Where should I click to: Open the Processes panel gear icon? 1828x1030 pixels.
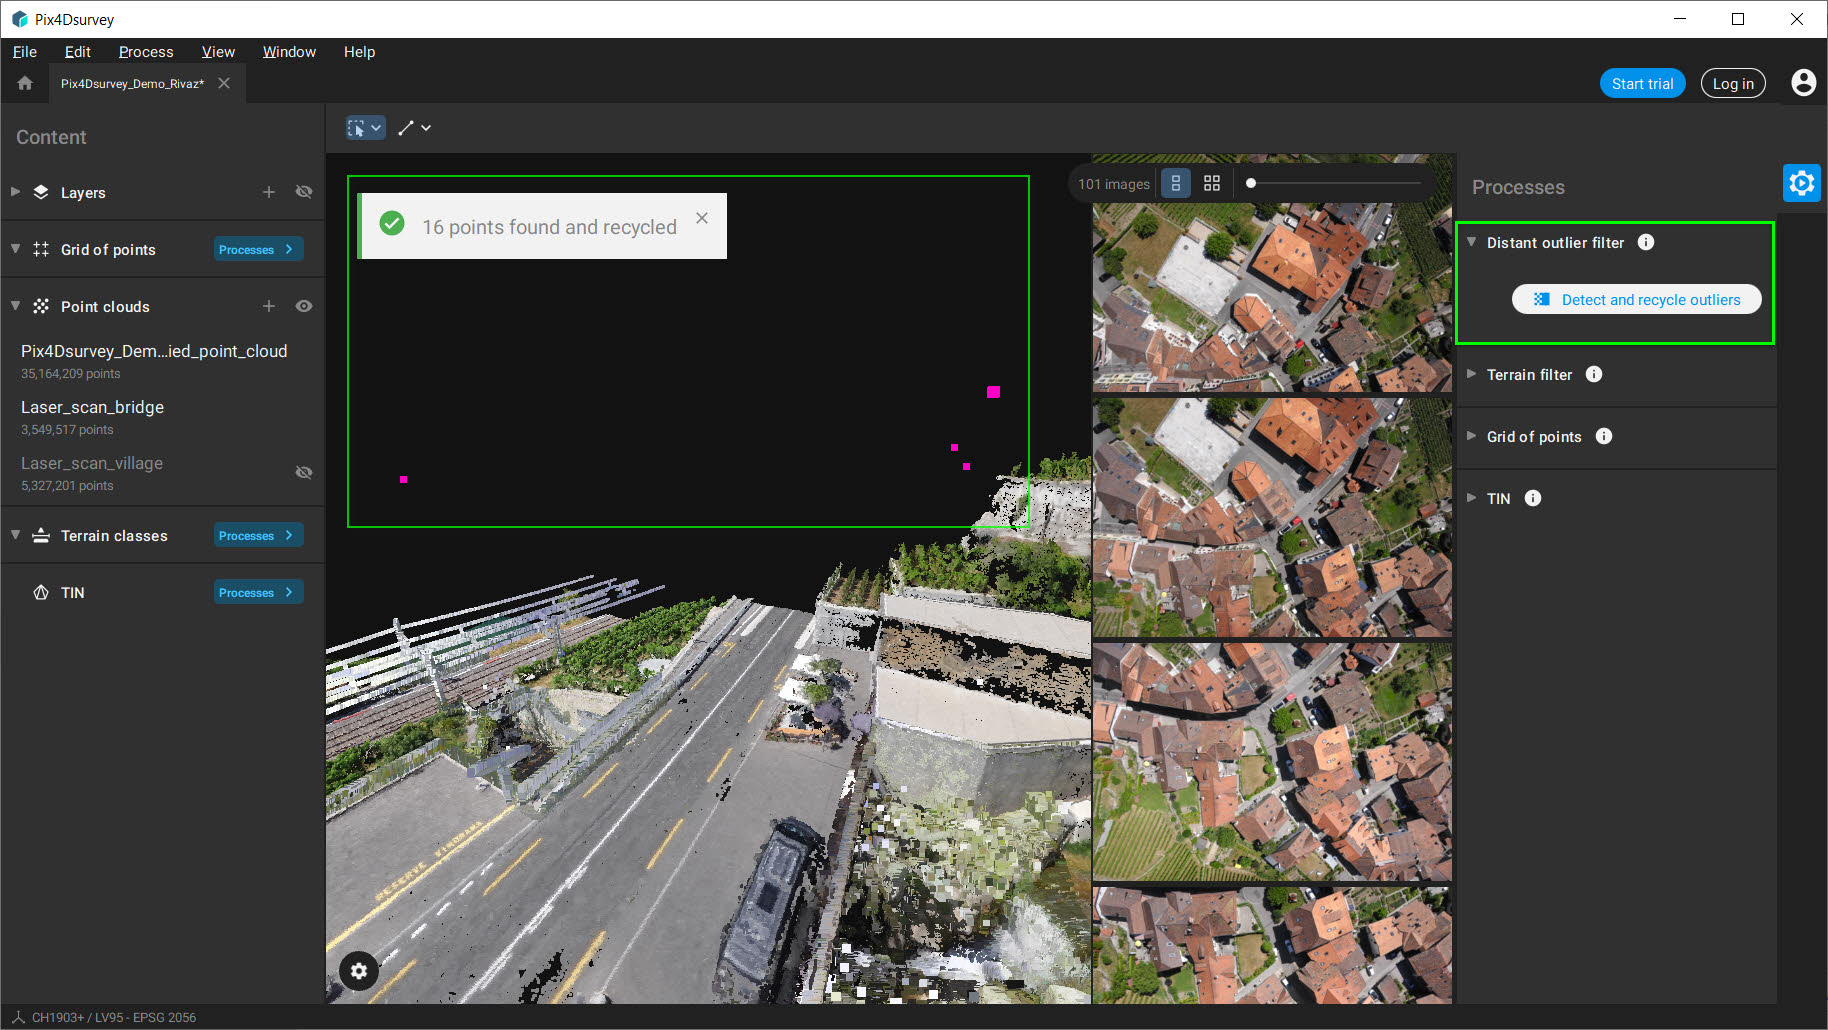(x=1801, y=183)
